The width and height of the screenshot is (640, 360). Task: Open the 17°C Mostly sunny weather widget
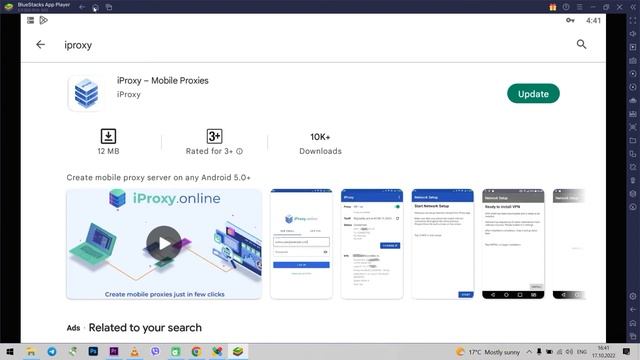click(488, 351)
